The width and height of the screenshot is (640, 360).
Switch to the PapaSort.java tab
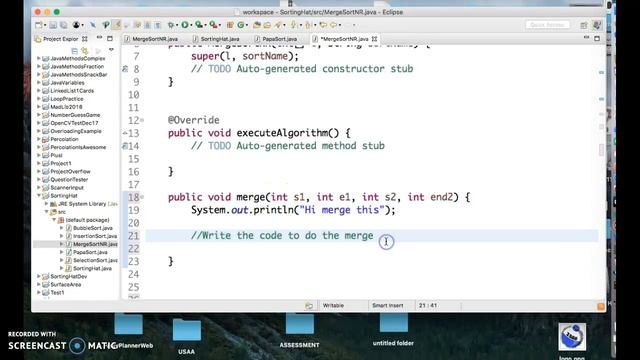click(276, 39)
